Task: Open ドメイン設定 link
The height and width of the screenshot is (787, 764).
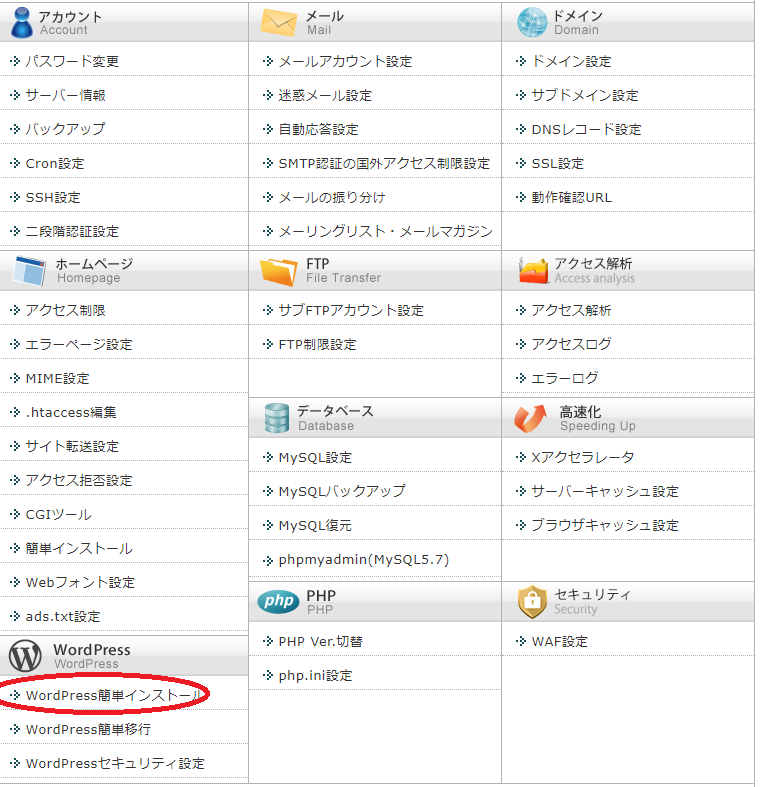Action: pos(572,61)
